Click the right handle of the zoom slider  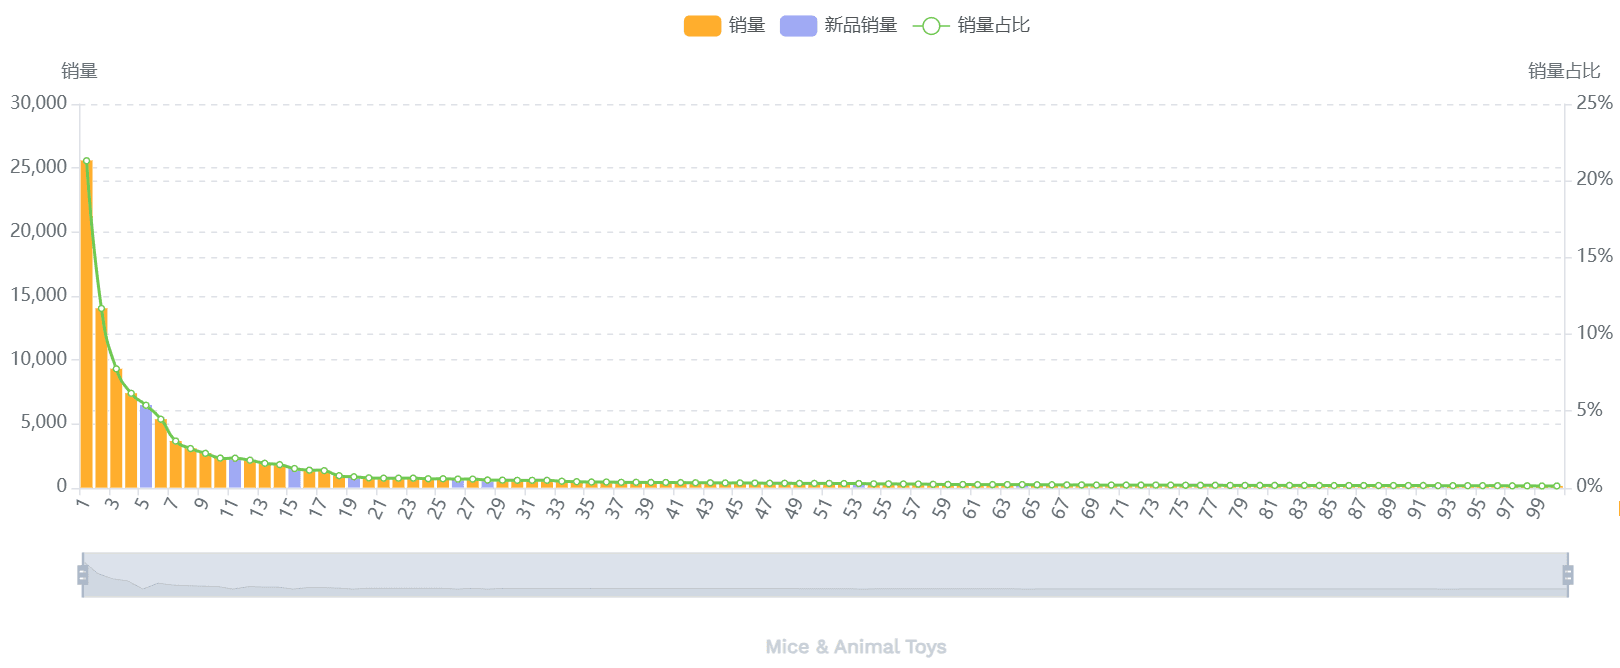(x=1567, y=575)
